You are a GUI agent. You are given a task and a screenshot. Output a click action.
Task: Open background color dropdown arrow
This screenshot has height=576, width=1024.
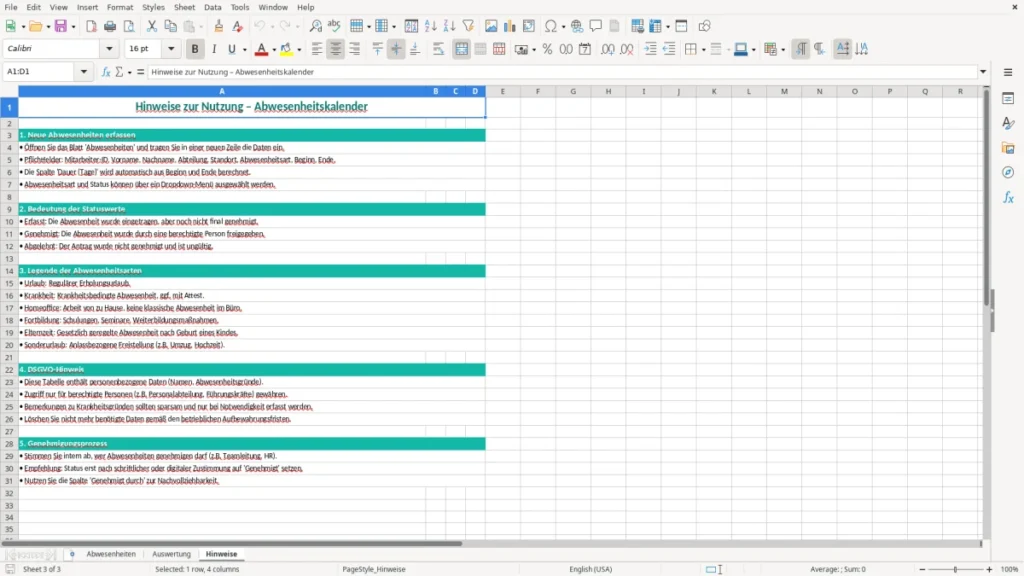pos(299,50)
